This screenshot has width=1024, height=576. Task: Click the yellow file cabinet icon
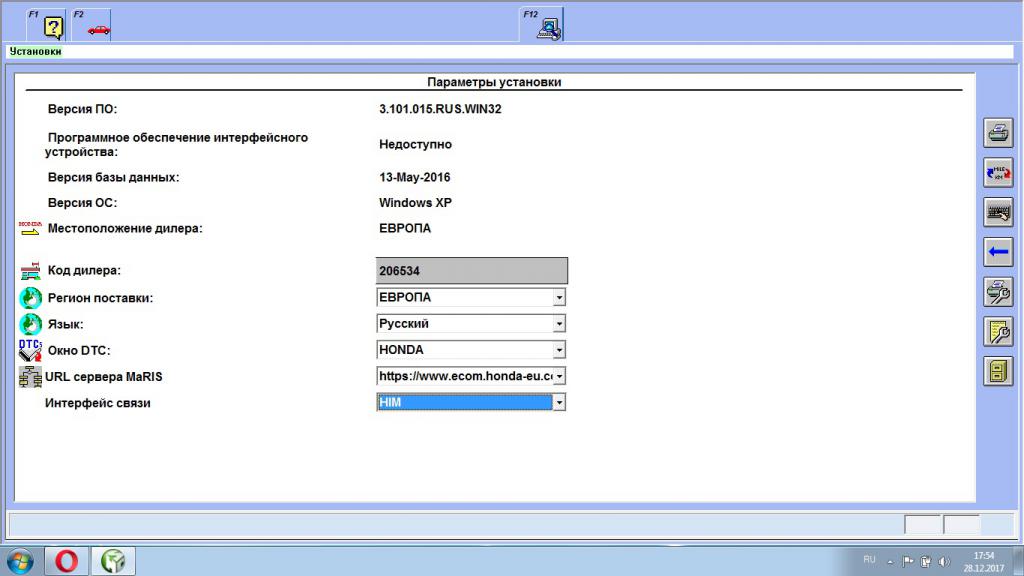click(x=998, y=371)
